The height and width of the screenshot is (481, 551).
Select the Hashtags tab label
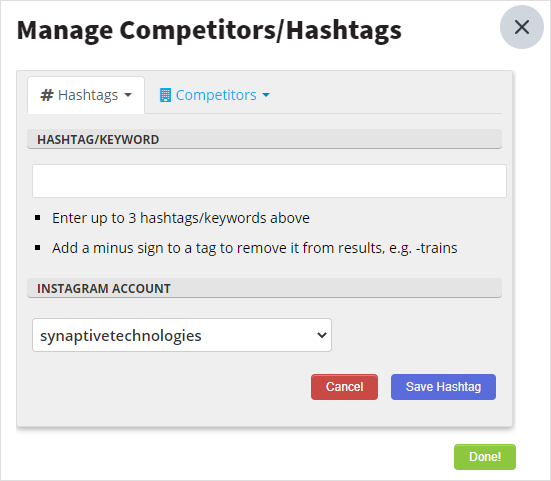tap(88, 95)
